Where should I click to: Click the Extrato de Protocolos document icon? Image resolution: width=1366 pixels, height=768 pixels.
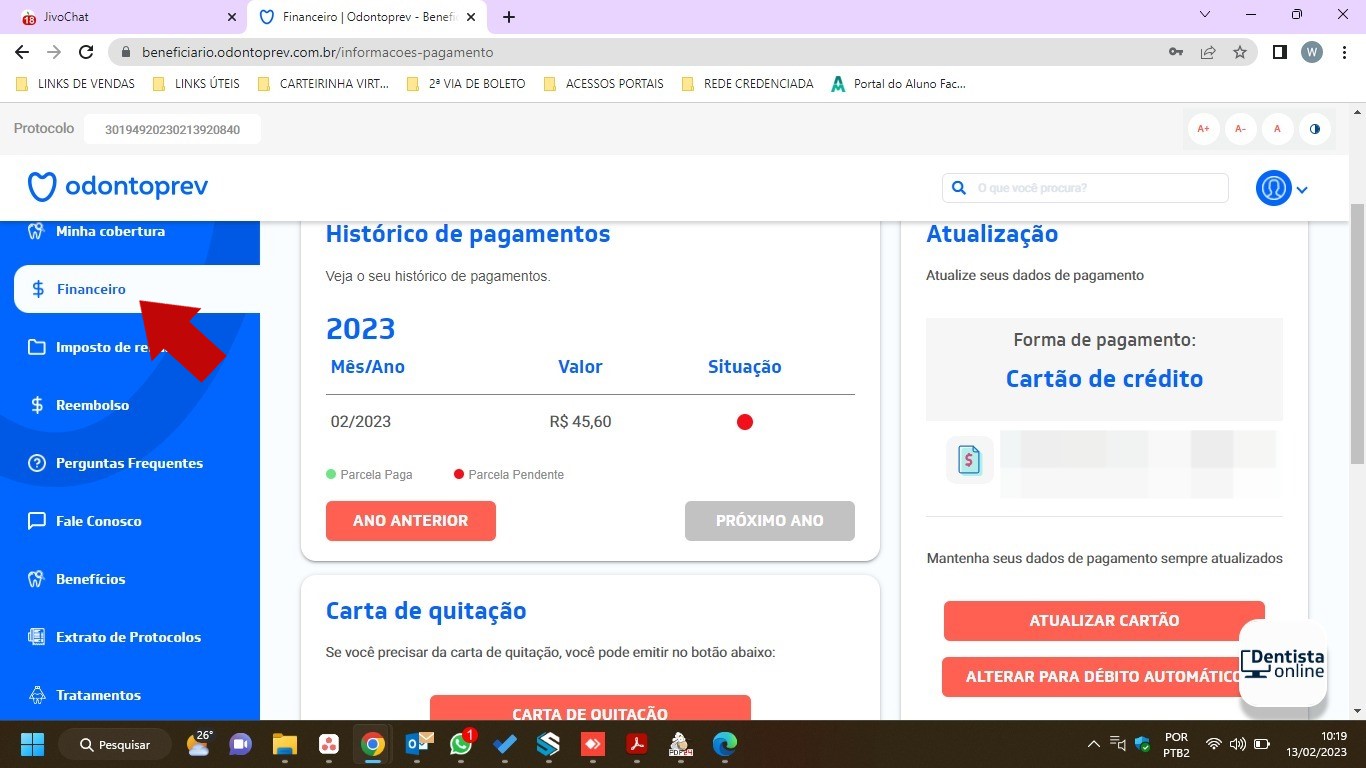click(x=38, y=637)
